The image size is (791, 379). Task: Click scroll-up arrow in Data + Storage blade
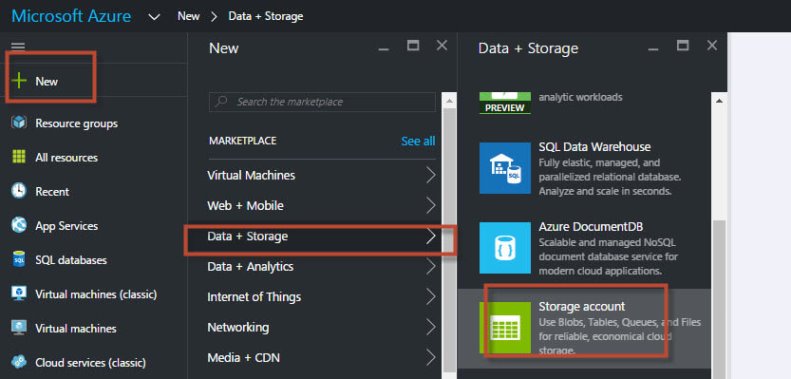click(x=719, y=100)
